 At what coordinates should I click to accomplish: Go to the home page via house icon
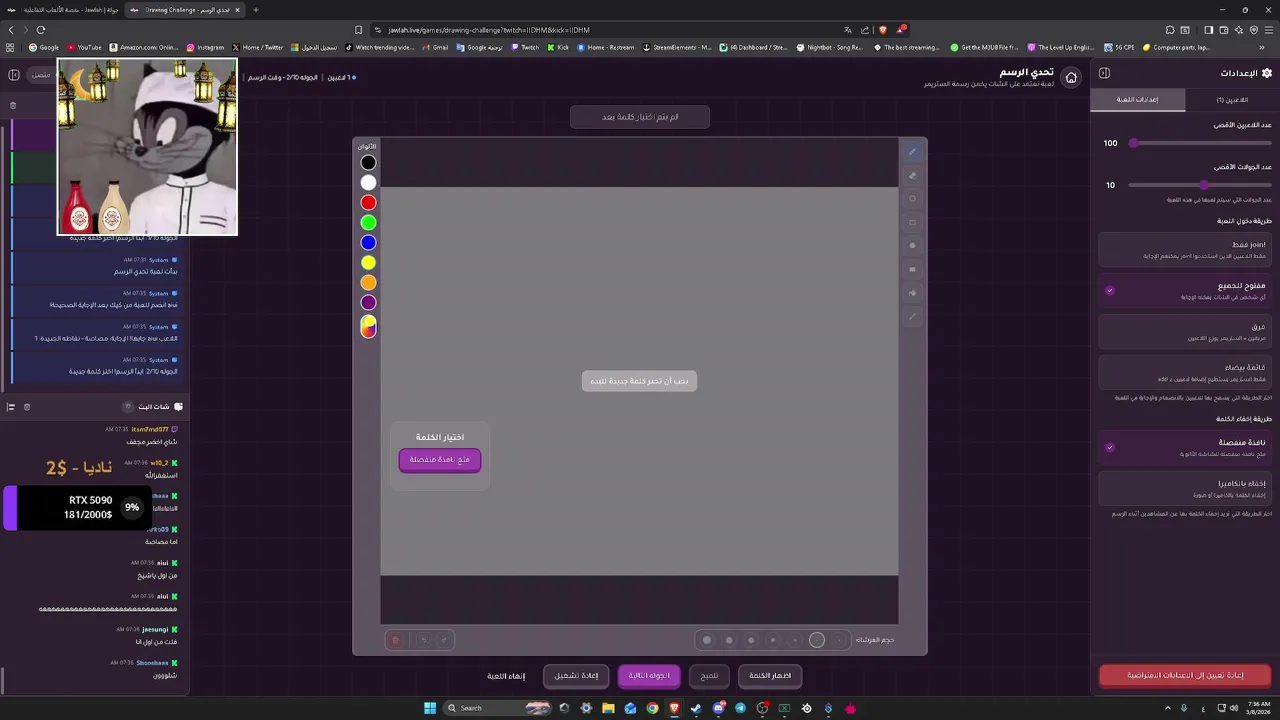(x=1071, y=78)
